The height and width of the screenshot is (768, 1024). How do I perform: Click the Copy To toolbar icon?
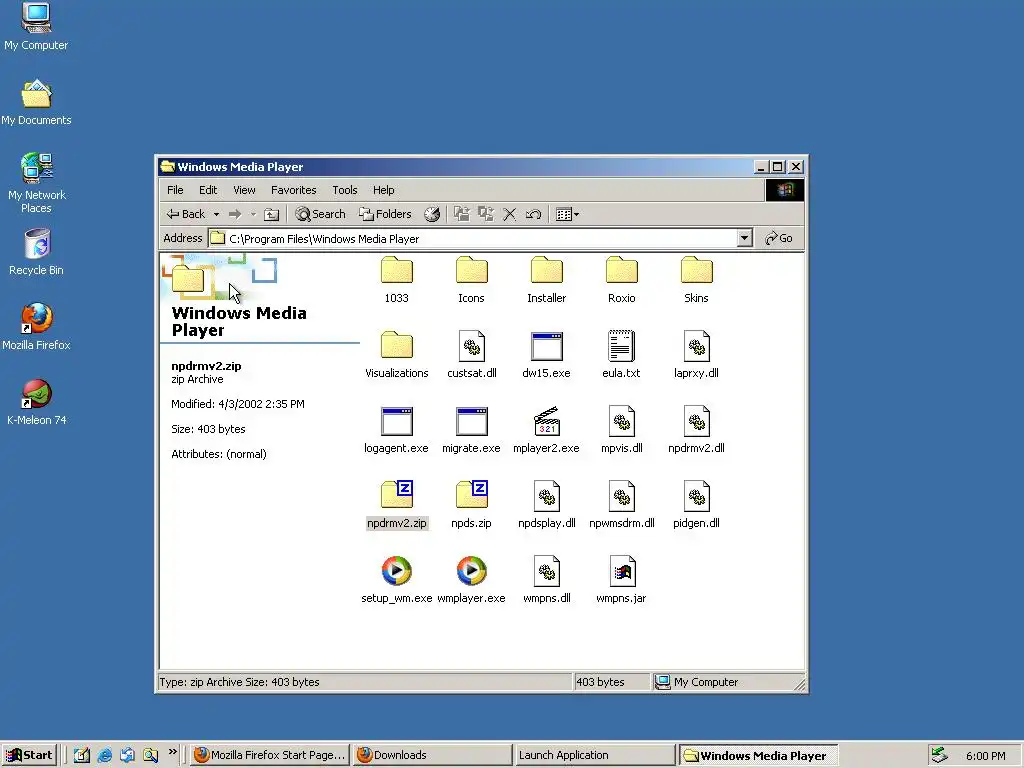(x=486, y=214)
